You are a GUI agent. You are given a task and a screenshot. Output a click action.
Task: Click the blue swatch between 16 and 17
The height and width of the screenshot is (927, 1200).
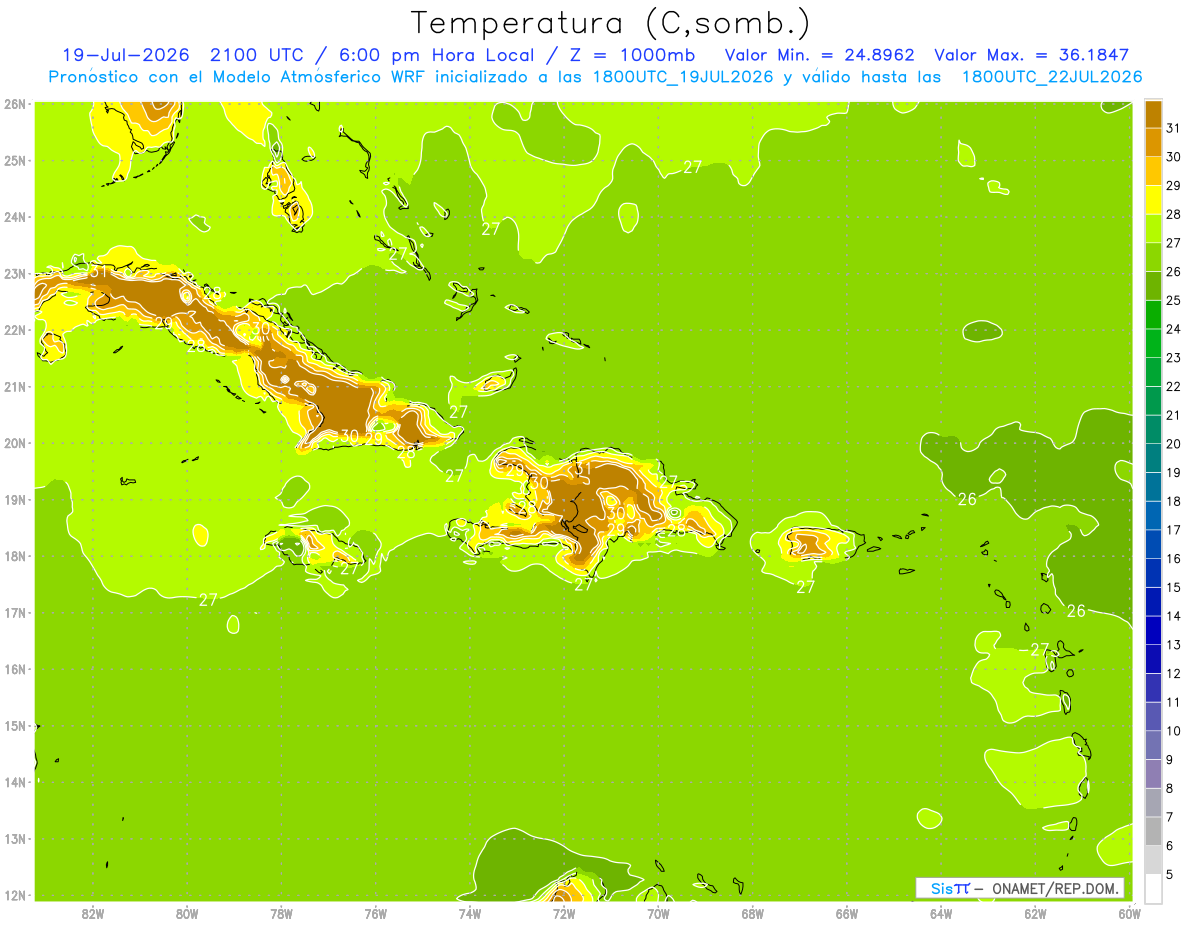tap(1153, 545)
